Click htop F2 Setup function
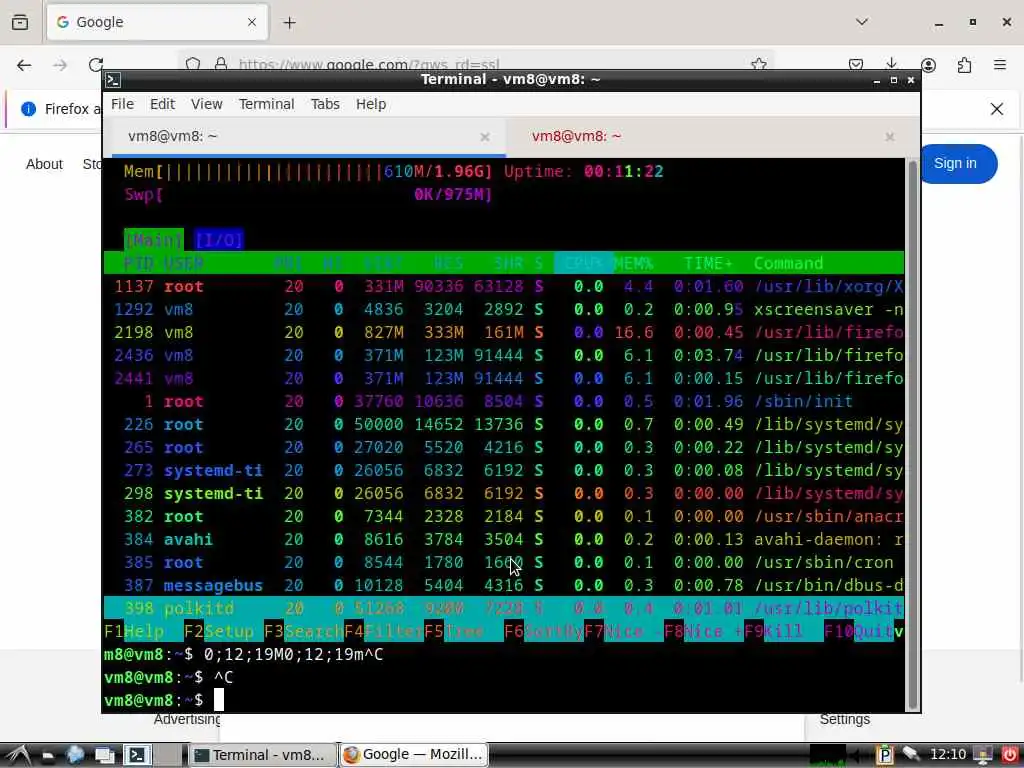Screen dimensions: 1024x768 [224, 632]
